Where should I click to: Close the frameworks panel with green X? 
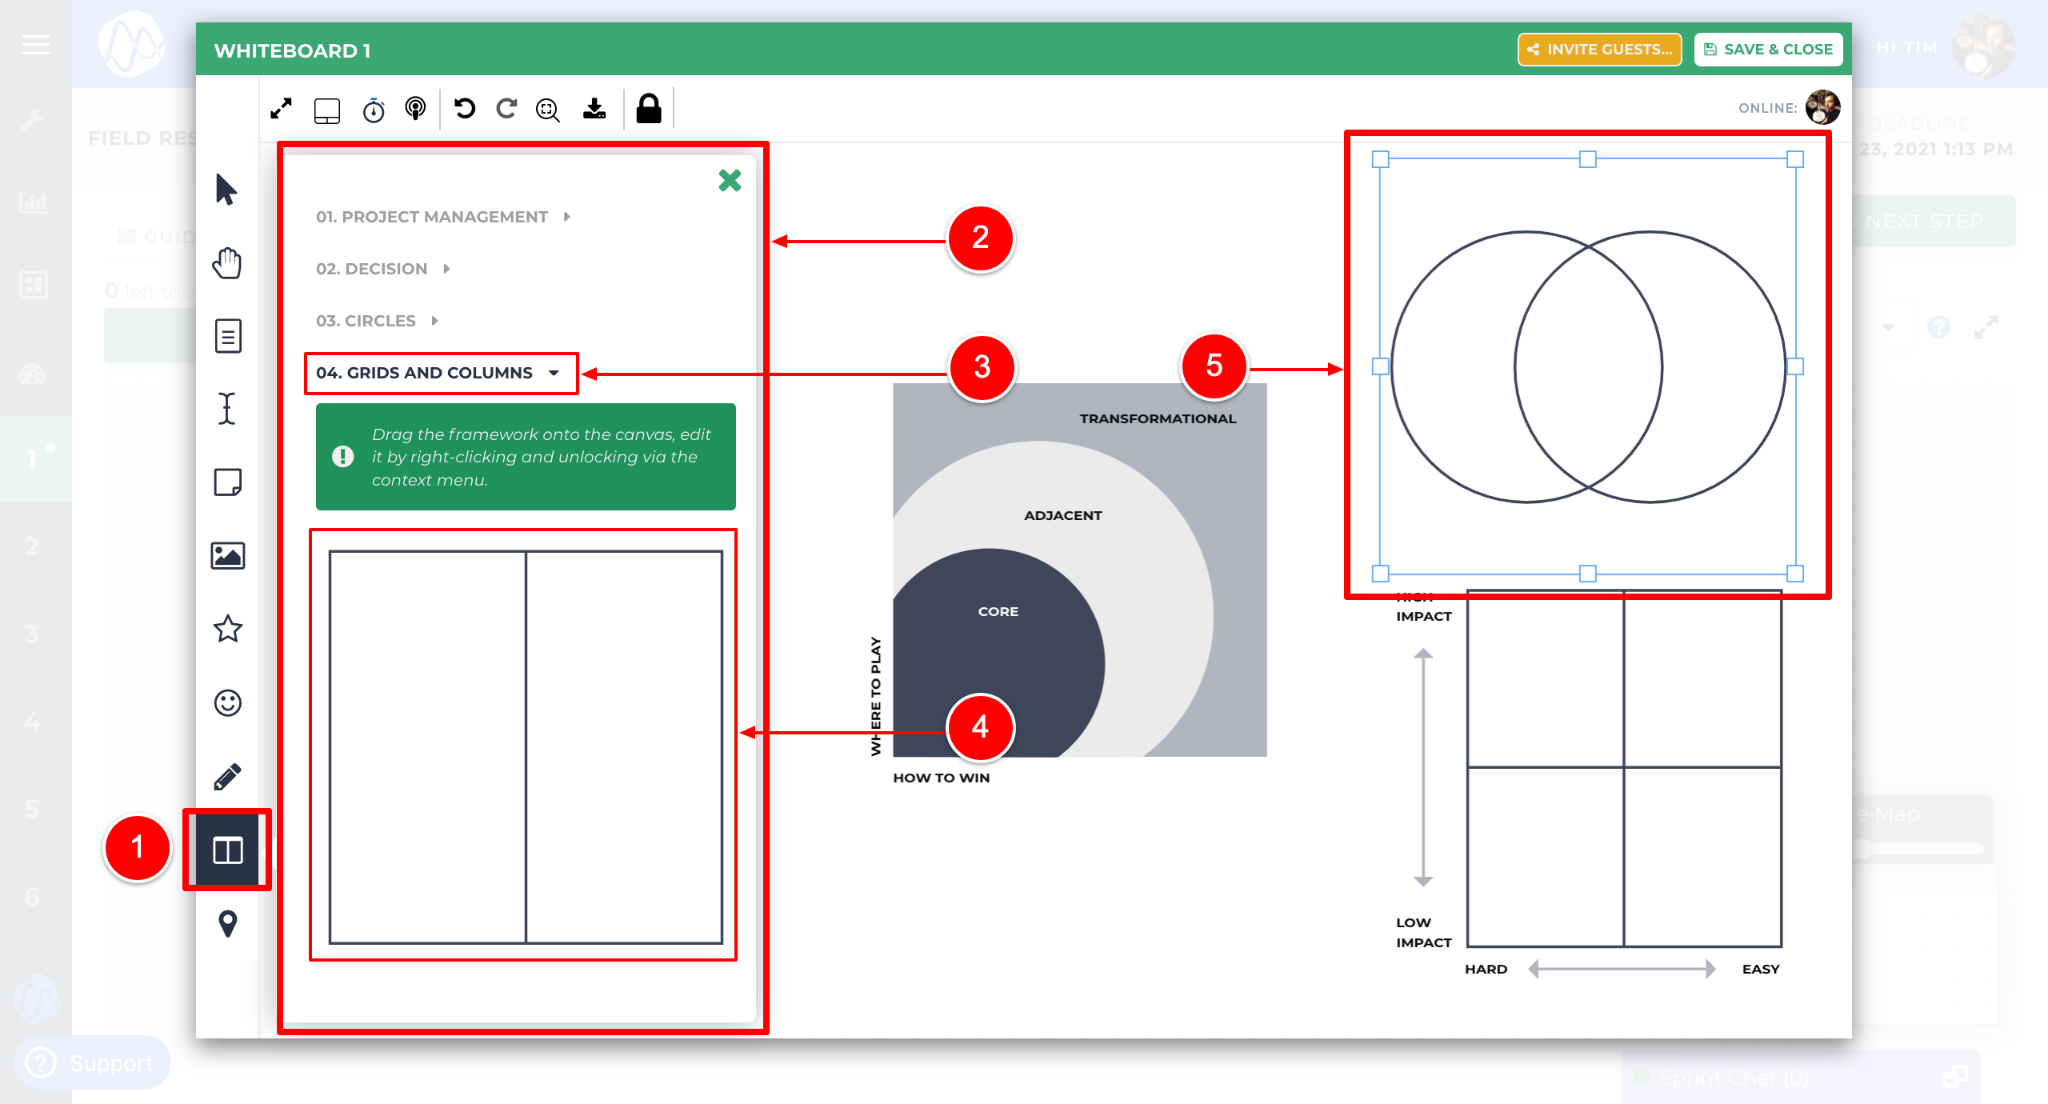click(730, 181)
